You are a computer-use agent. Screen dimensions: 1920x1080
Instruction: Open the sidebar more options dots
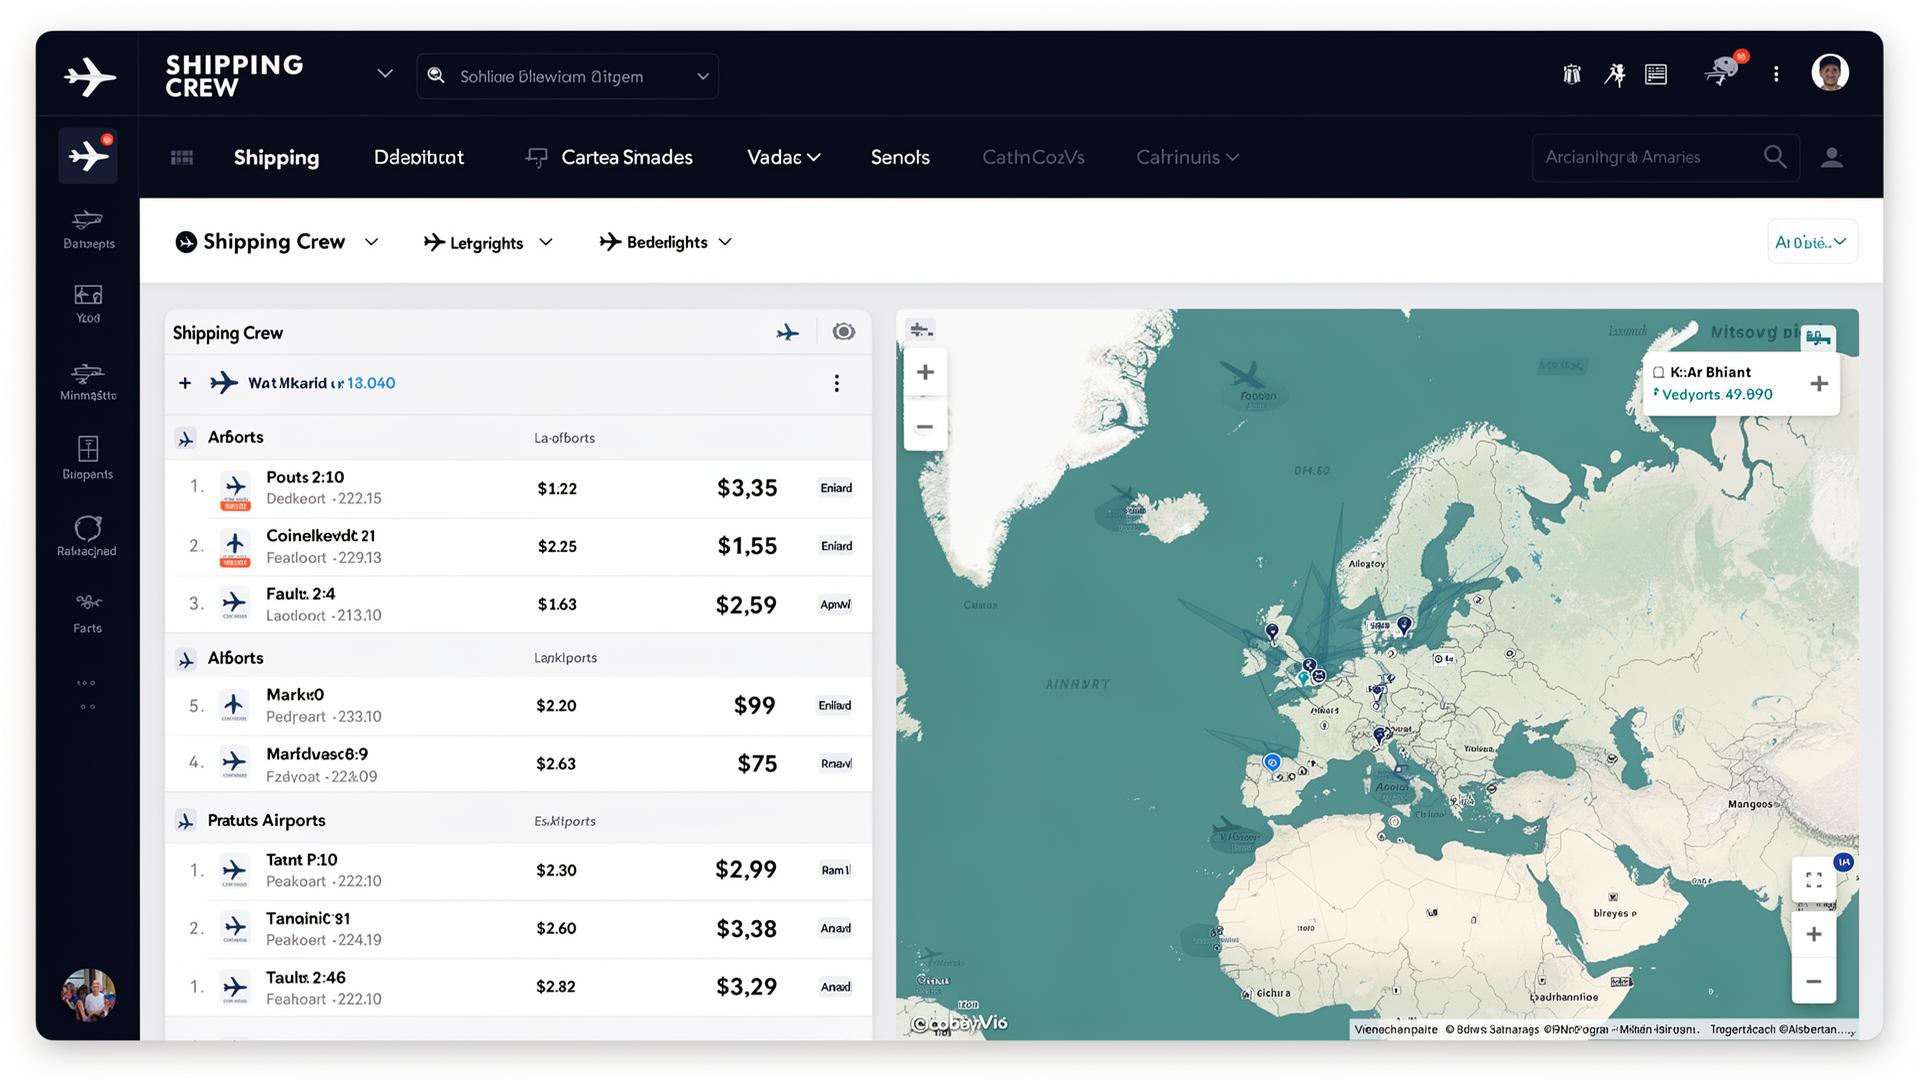click(x=87, y=694)
